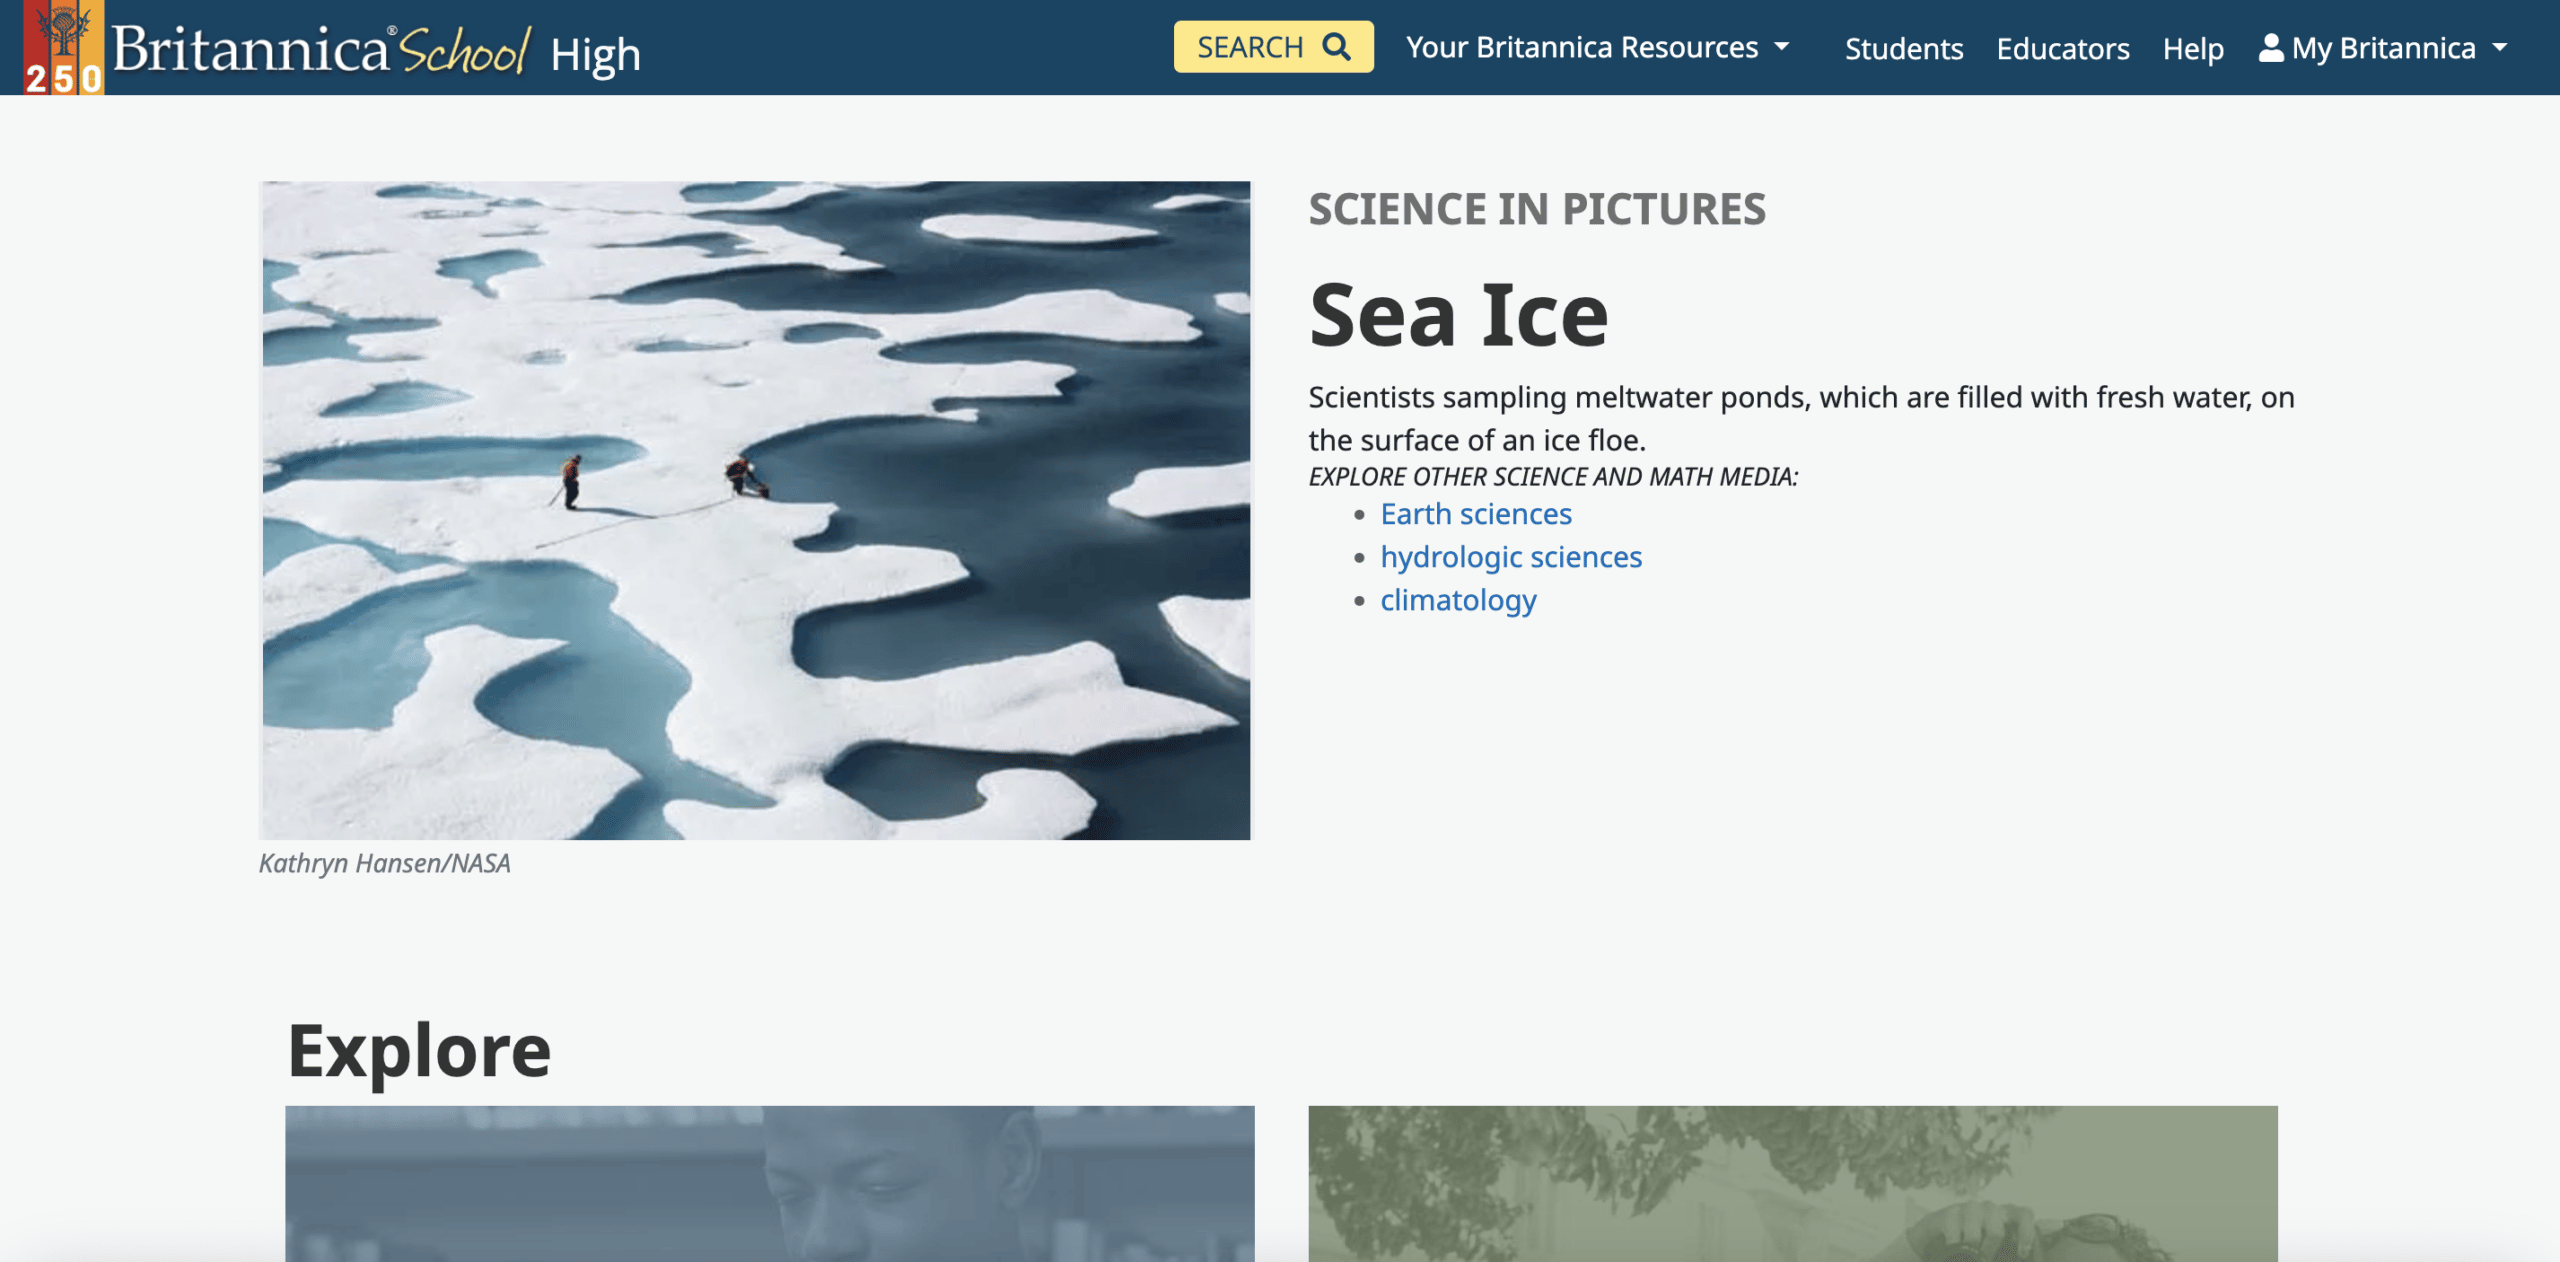
Task: Click the My Britannica user profile icon
Action: (x=2271, y=47)
